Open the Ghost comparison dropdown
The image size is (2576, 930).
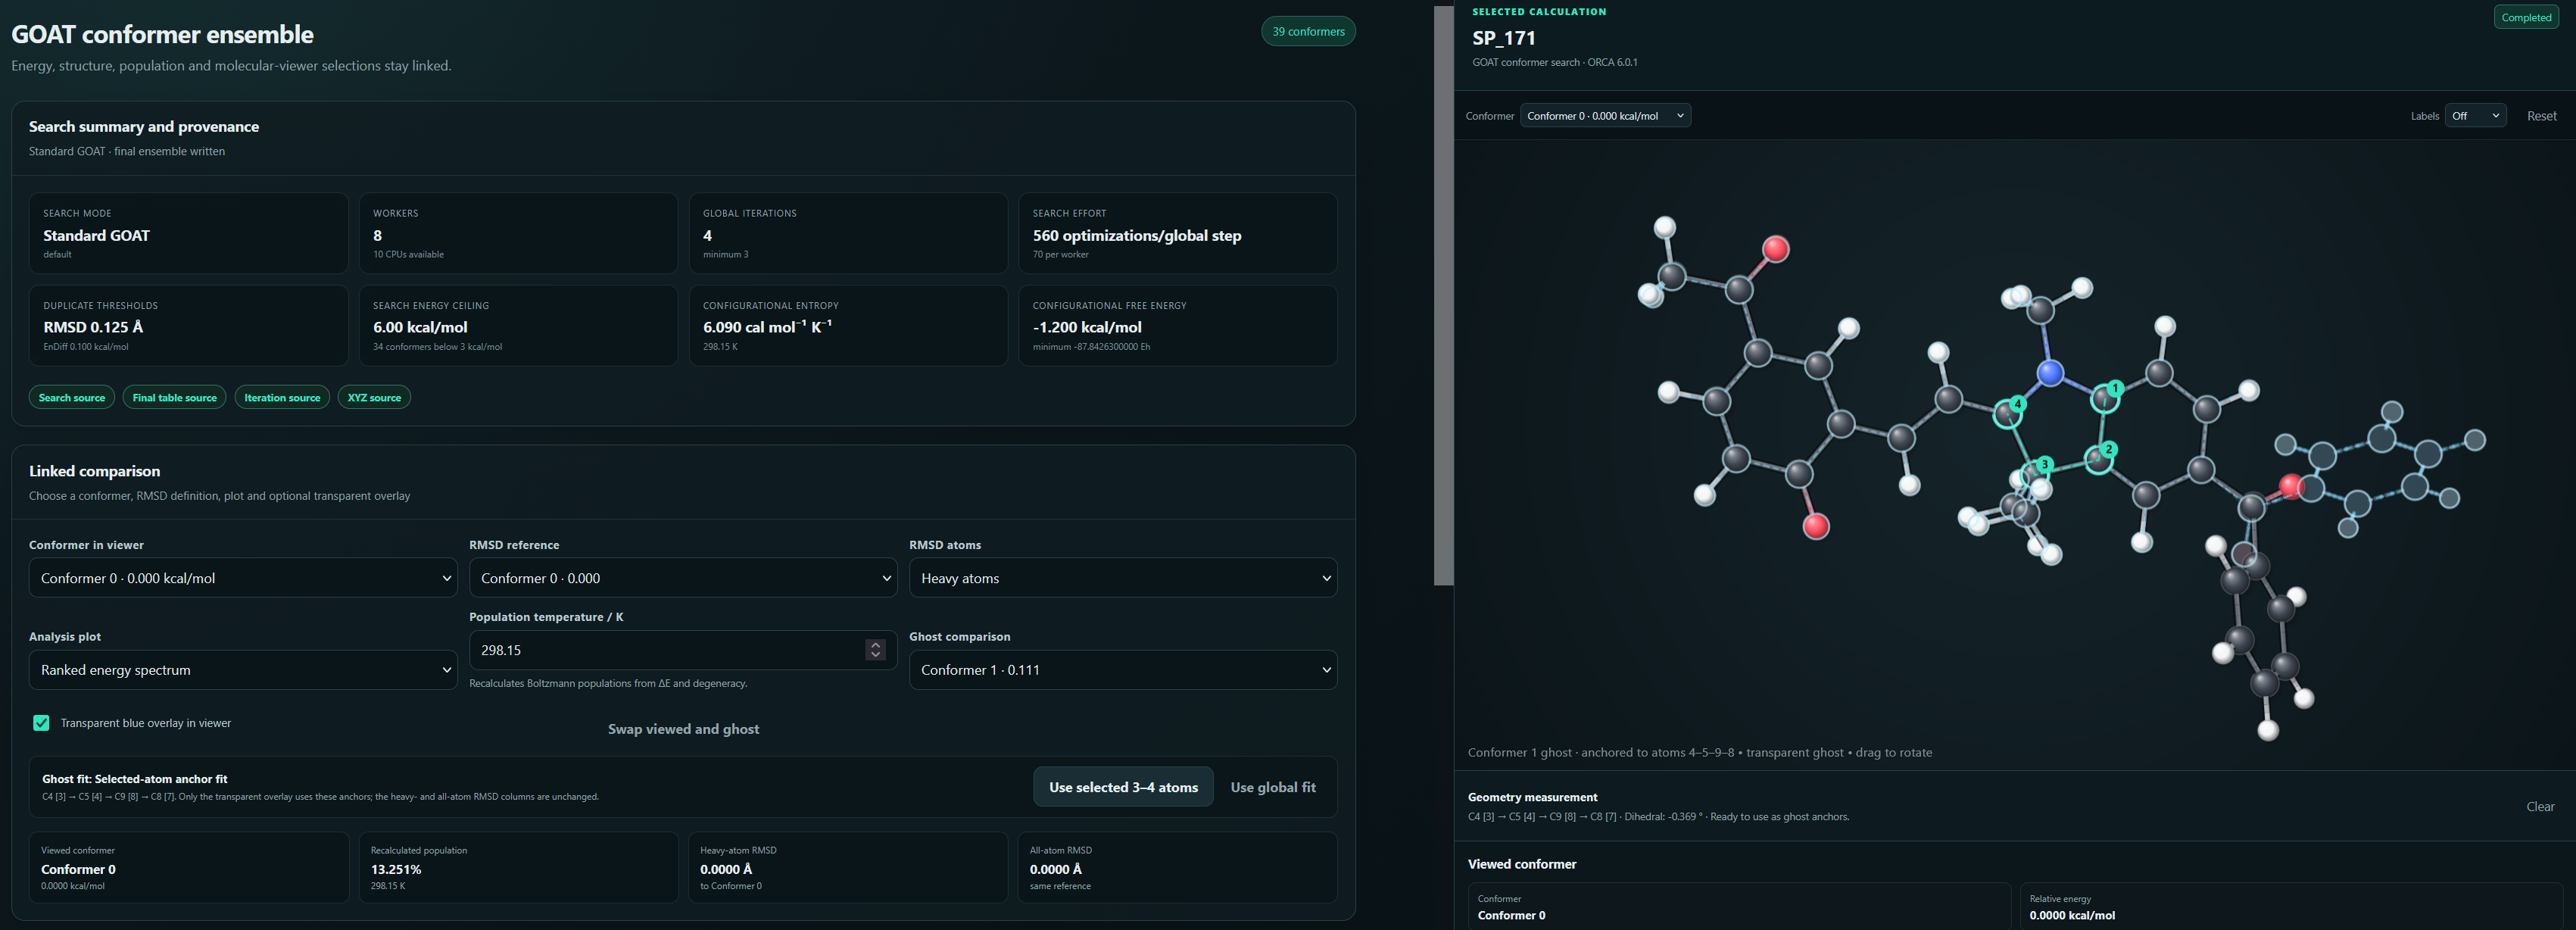coord(1123,670)
